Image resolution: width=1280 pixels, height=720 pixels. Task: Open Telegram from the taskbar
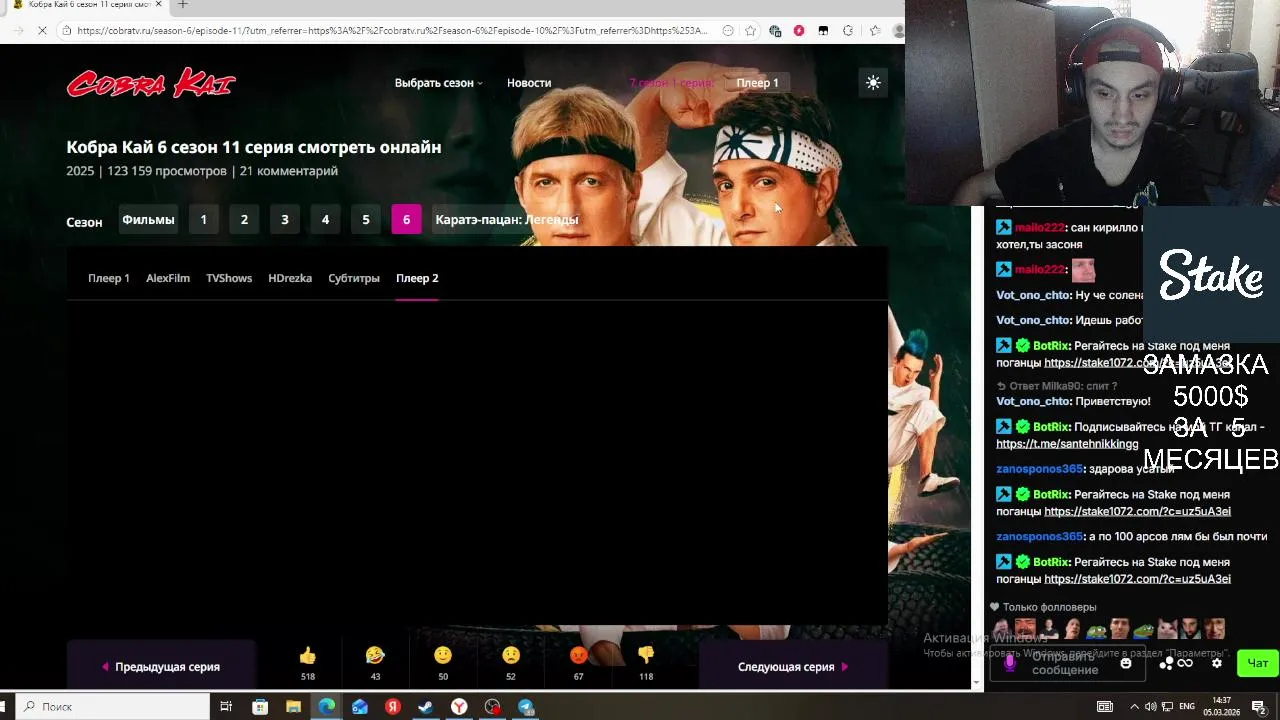pyautogui.click(x=526, y=706)
